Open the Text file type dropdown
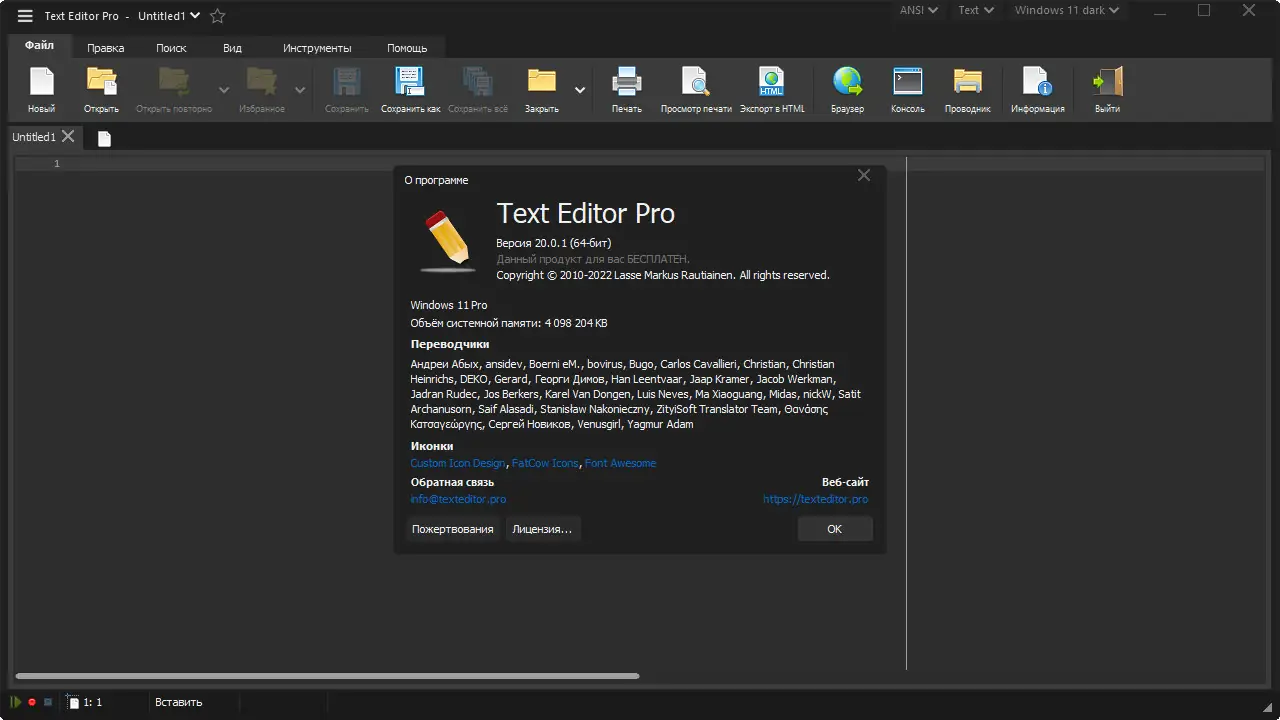 point(975,10)
